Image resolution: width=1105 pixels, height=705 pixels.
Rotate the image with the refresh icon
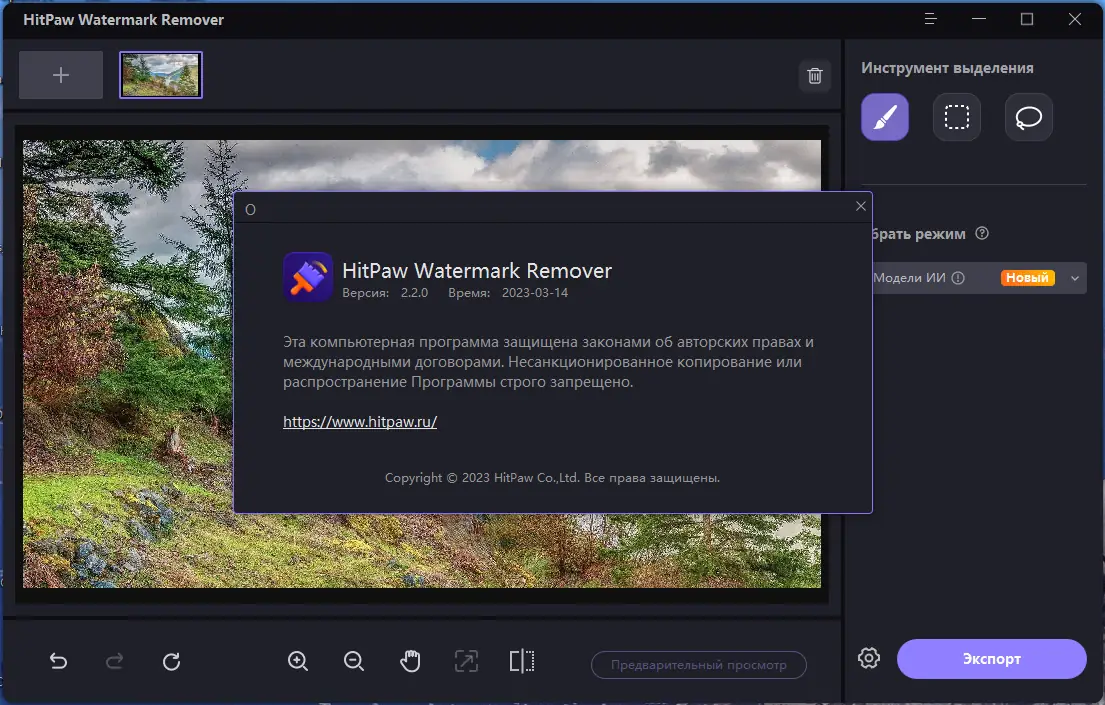point(171,661)
